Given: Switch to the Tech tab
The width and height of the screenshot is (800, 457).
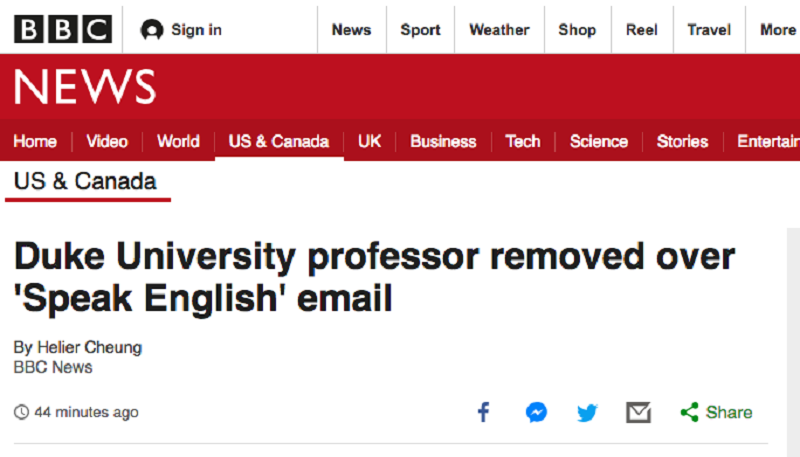Looking at the screenshot, I should click(x=523, y=141).
